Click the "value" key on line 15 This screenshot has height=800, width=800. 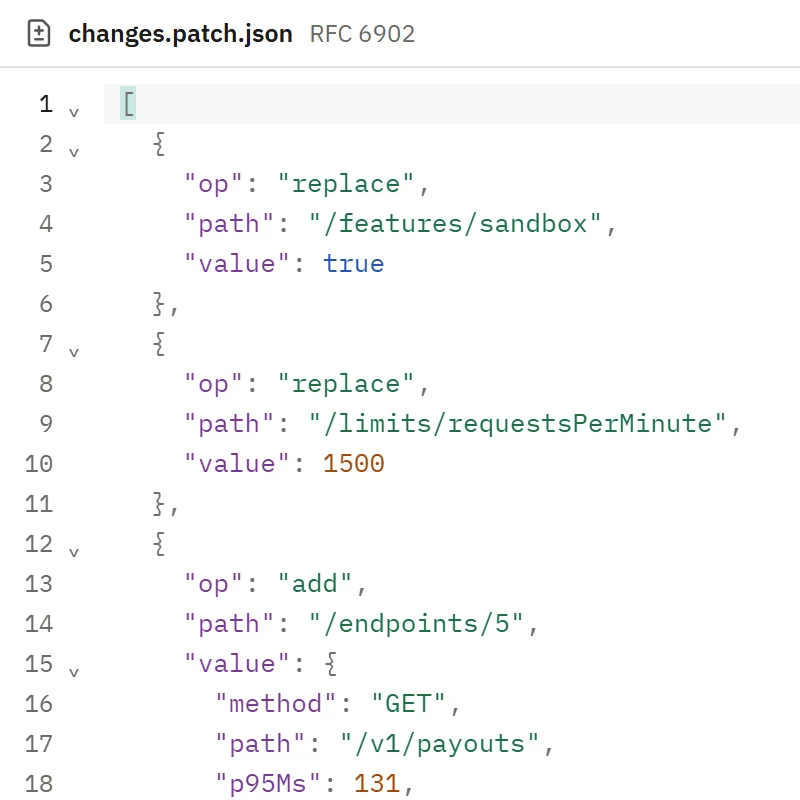coord(237,664)
